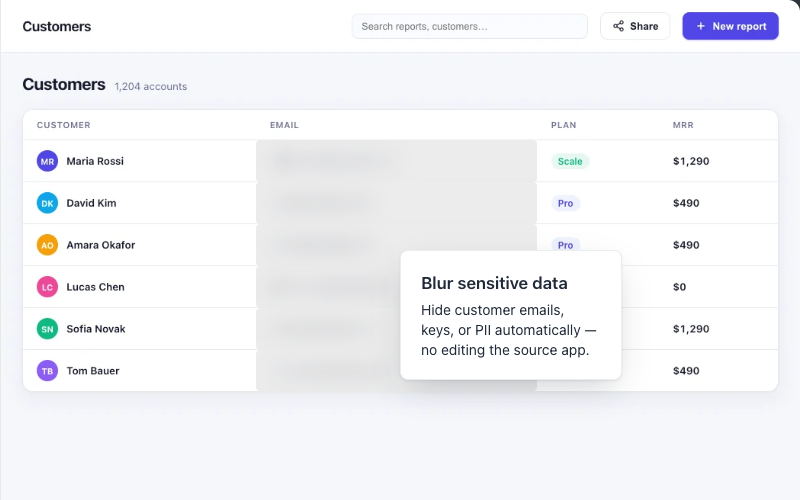Open David Kim's DK avatar
This screenshot has height=500, width=800.
pyautogui.click(x=47, y=203)
